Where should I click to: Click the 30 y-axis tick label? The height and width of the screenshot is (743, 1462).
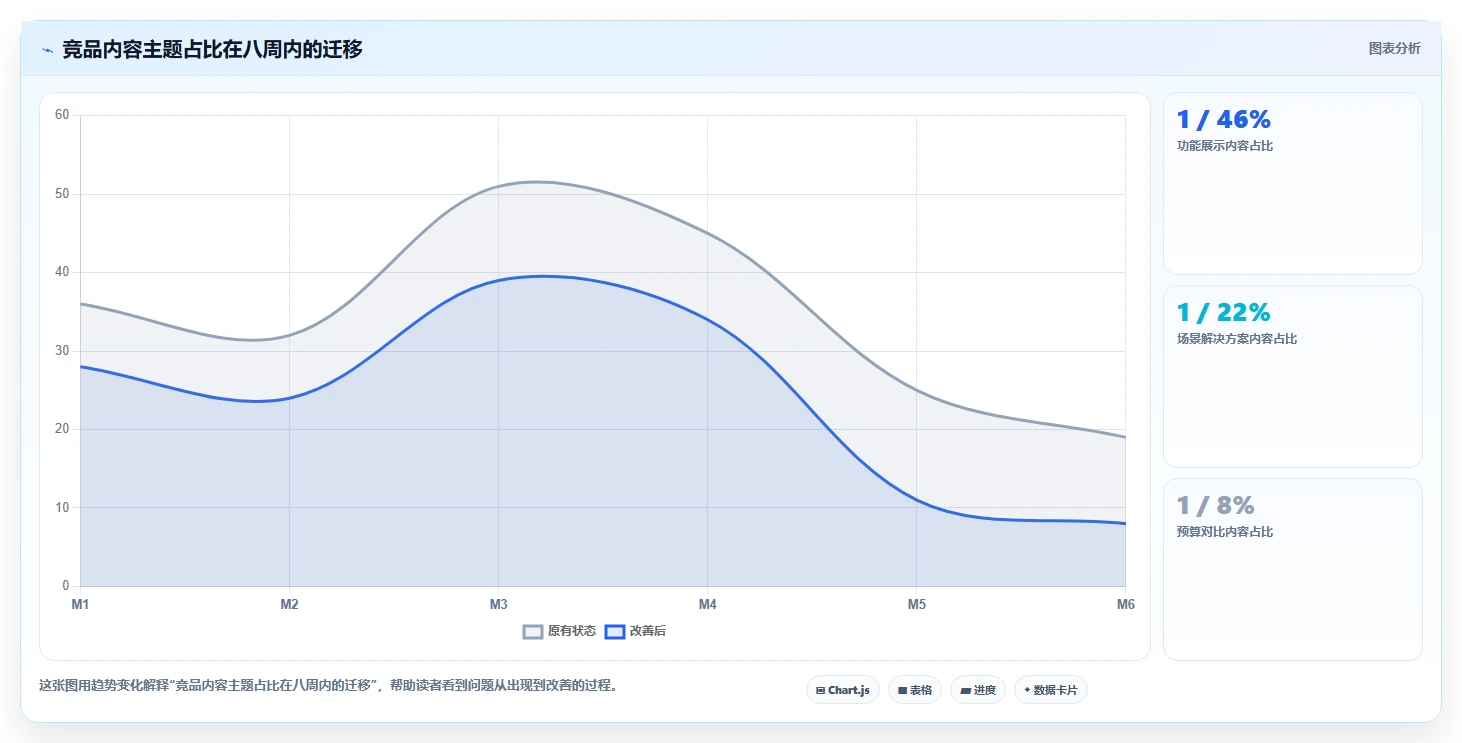pos(62,351)
